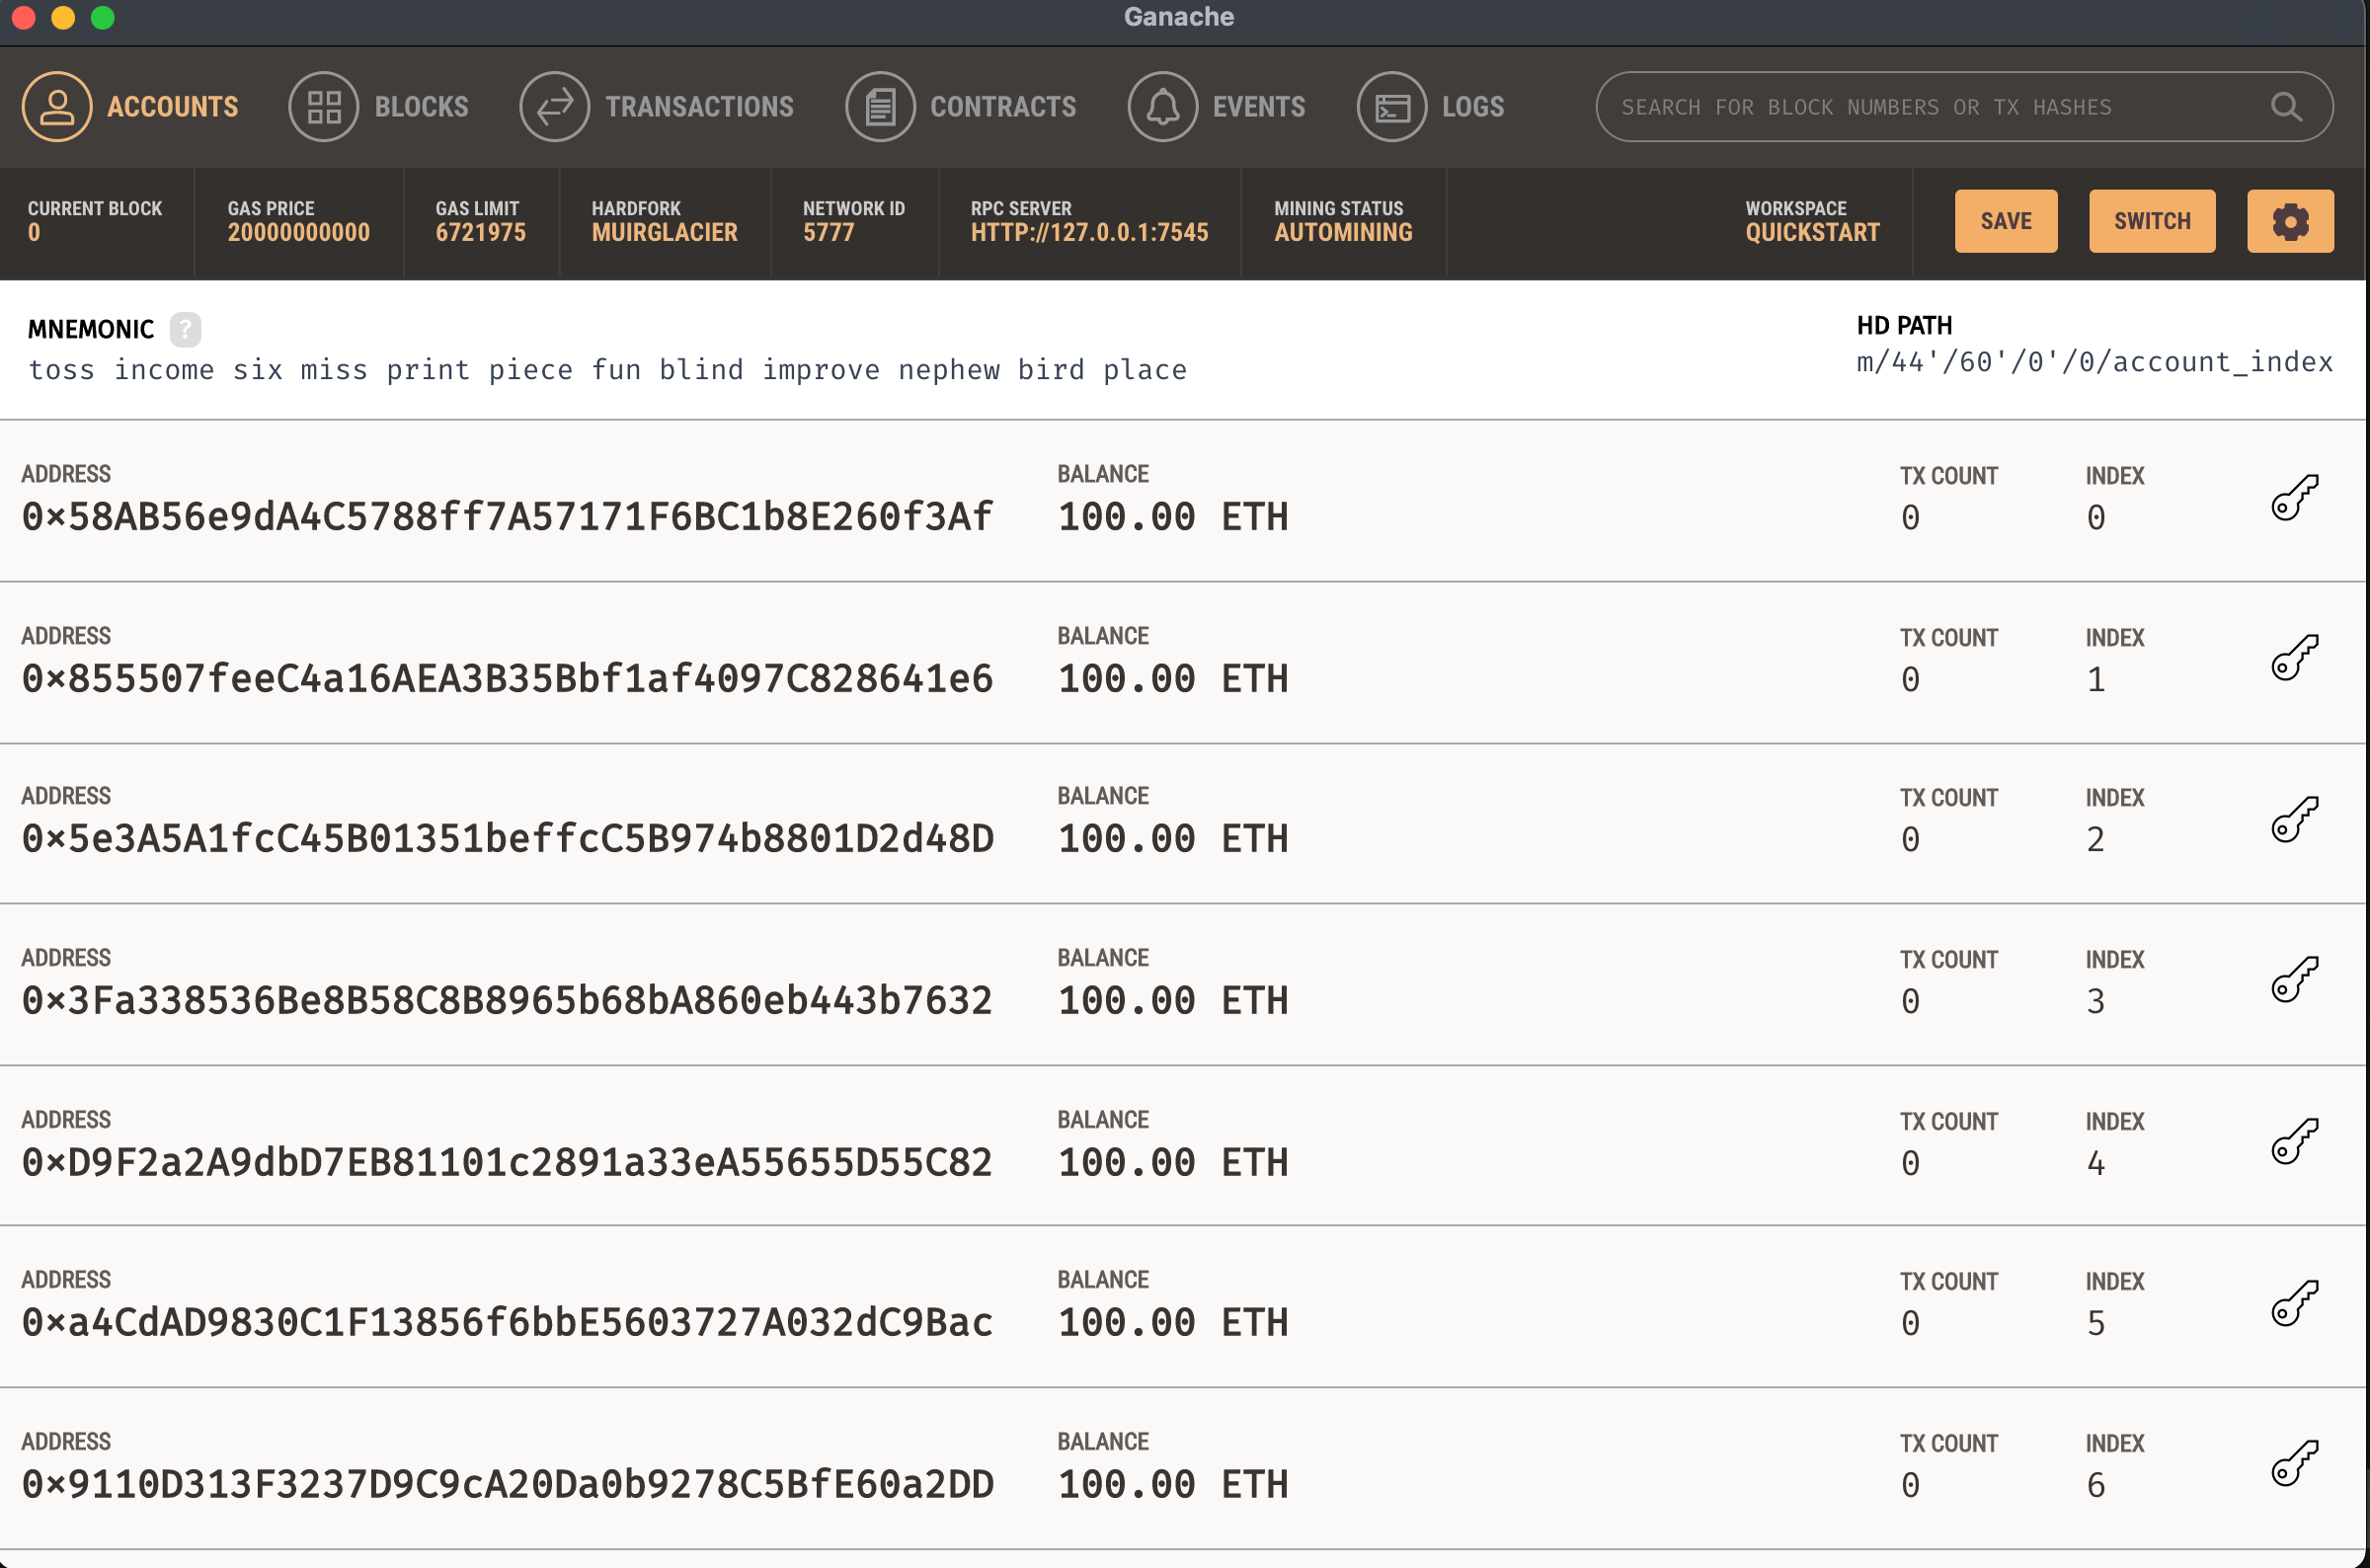2370x1568 pixels.
Task: Click the Events bell icon
Action: (x=1162, y=107)
